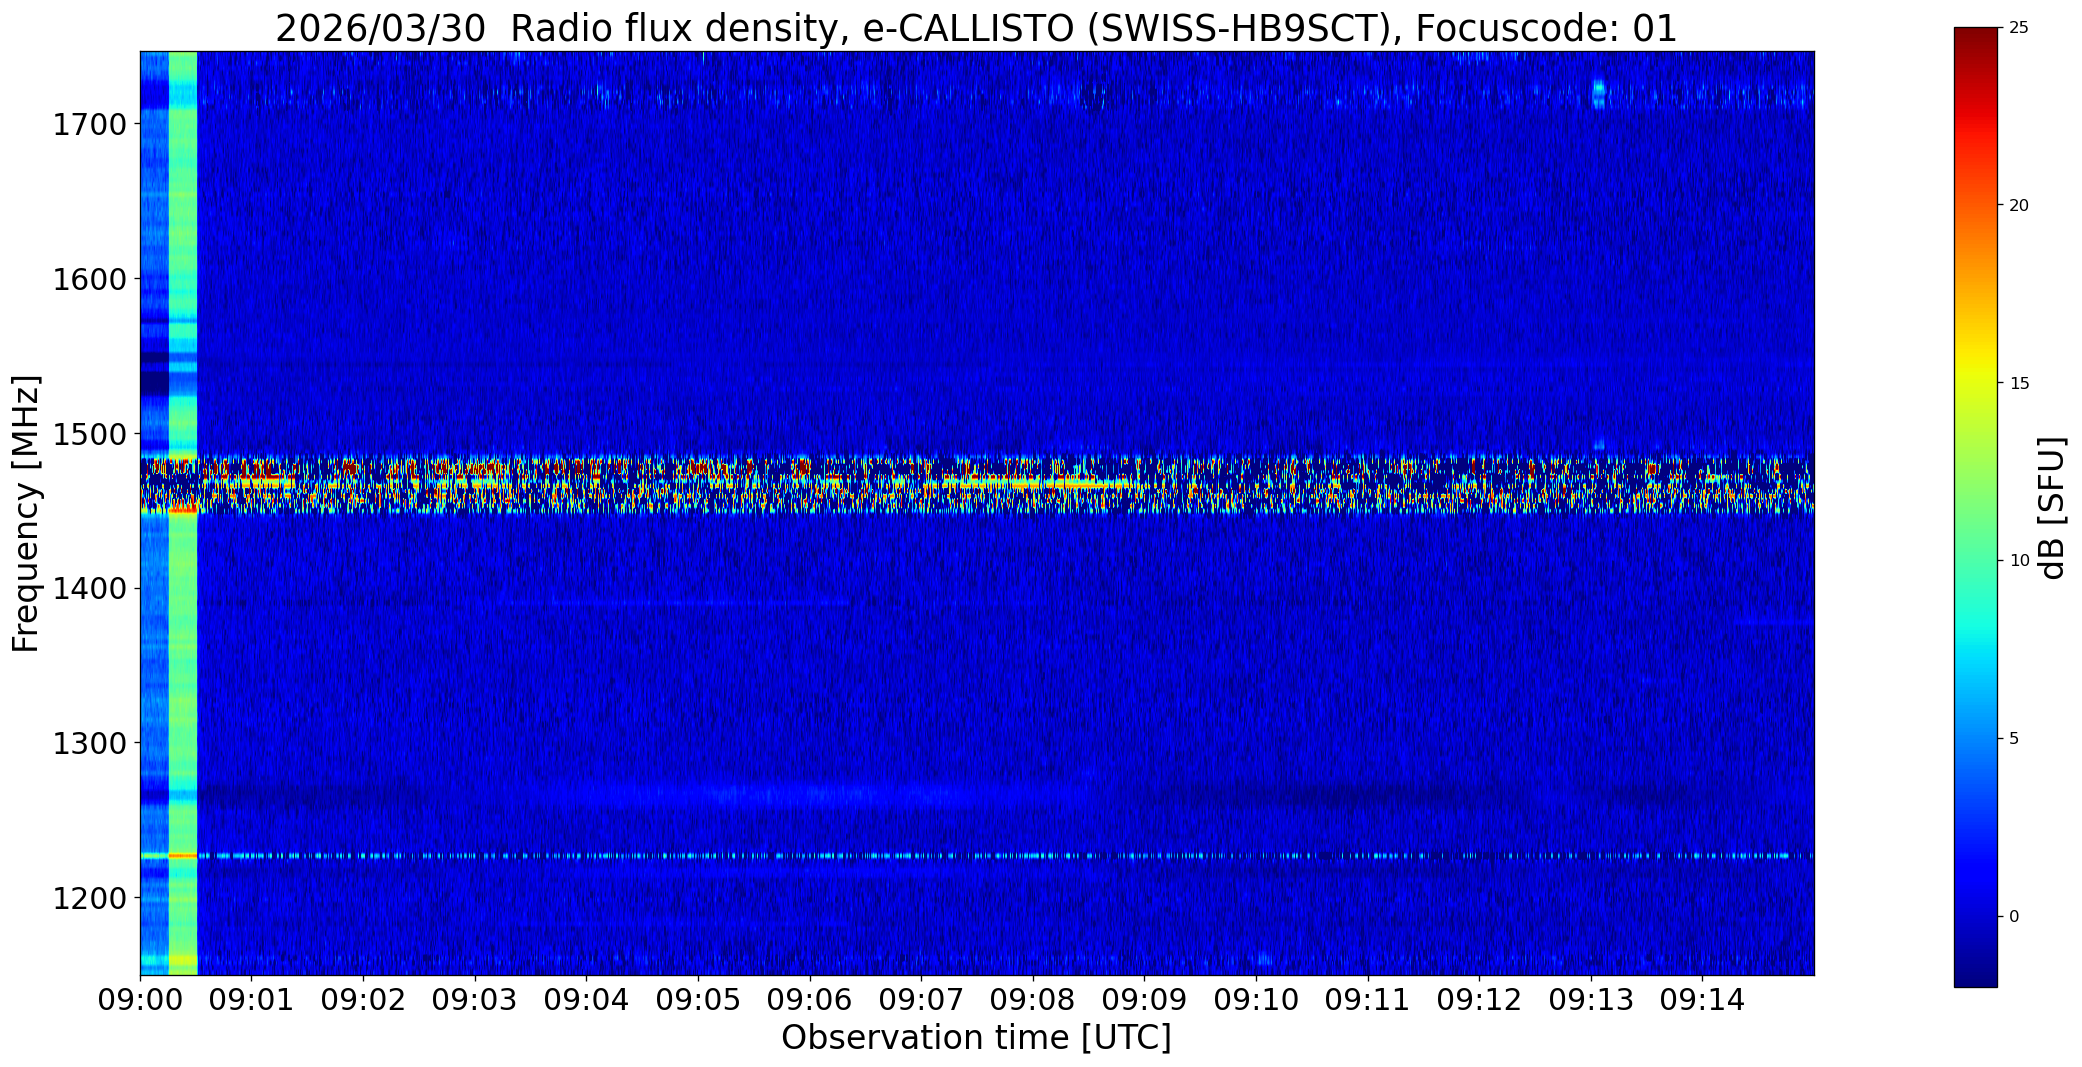Image resolution: width=2082 pixels, height=1067 pixels.
Task: Click the 09:07 time tick label
Action: tap(921, 1000)
